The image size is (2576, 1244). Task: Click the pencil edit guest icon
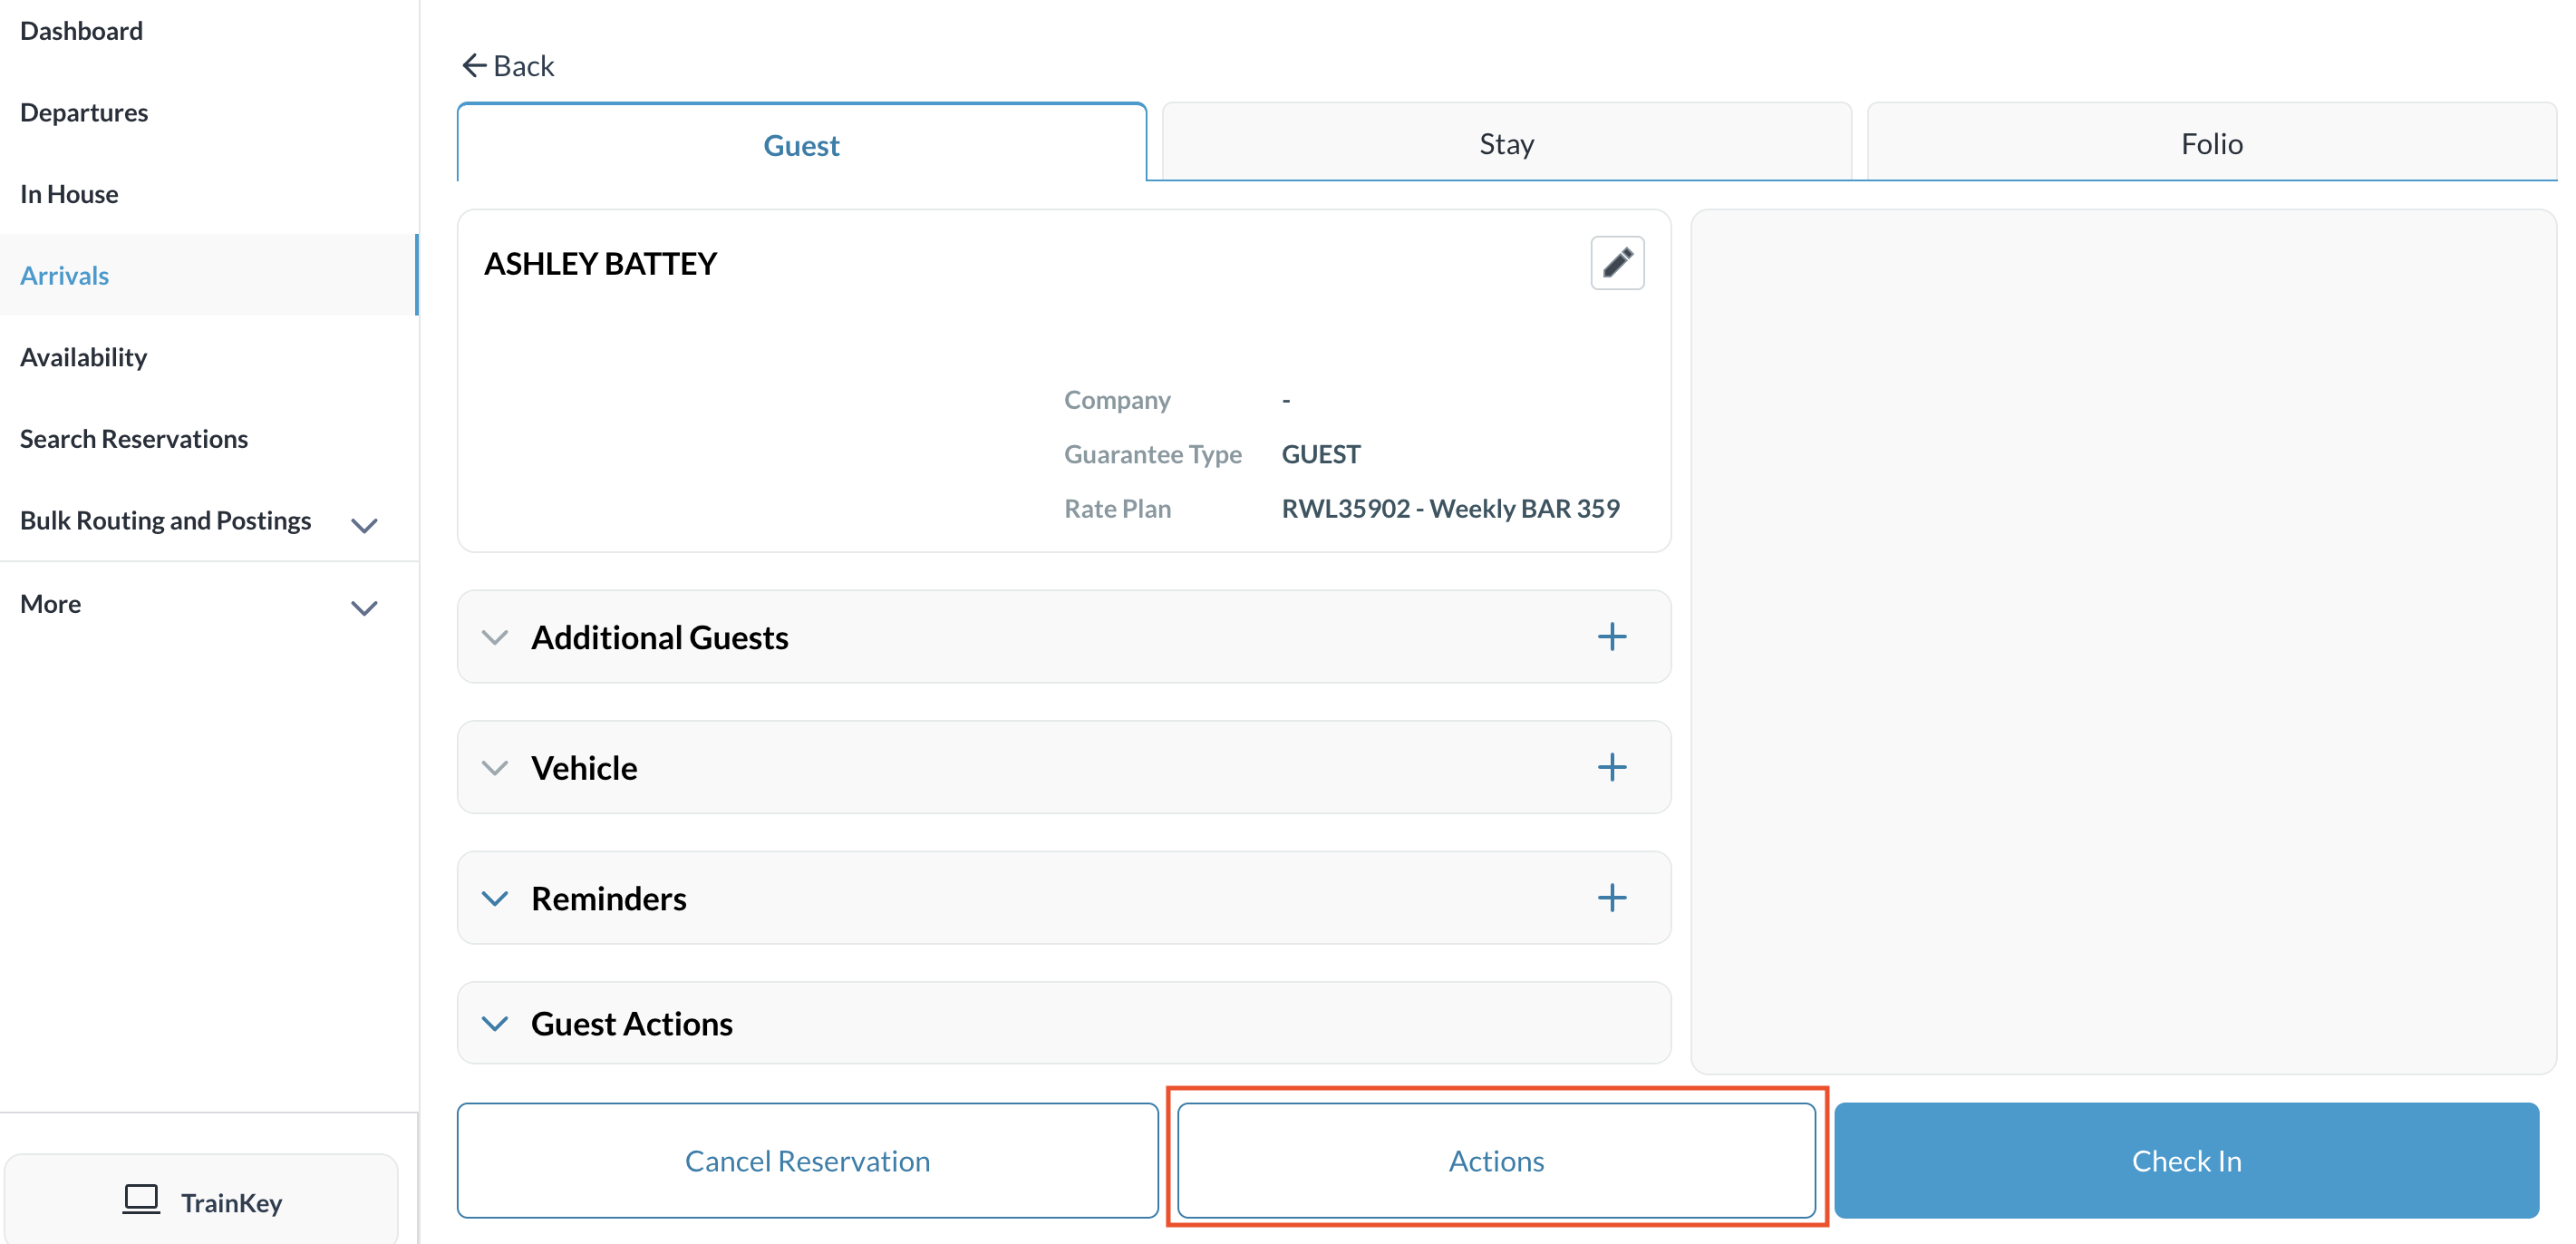1616,263
